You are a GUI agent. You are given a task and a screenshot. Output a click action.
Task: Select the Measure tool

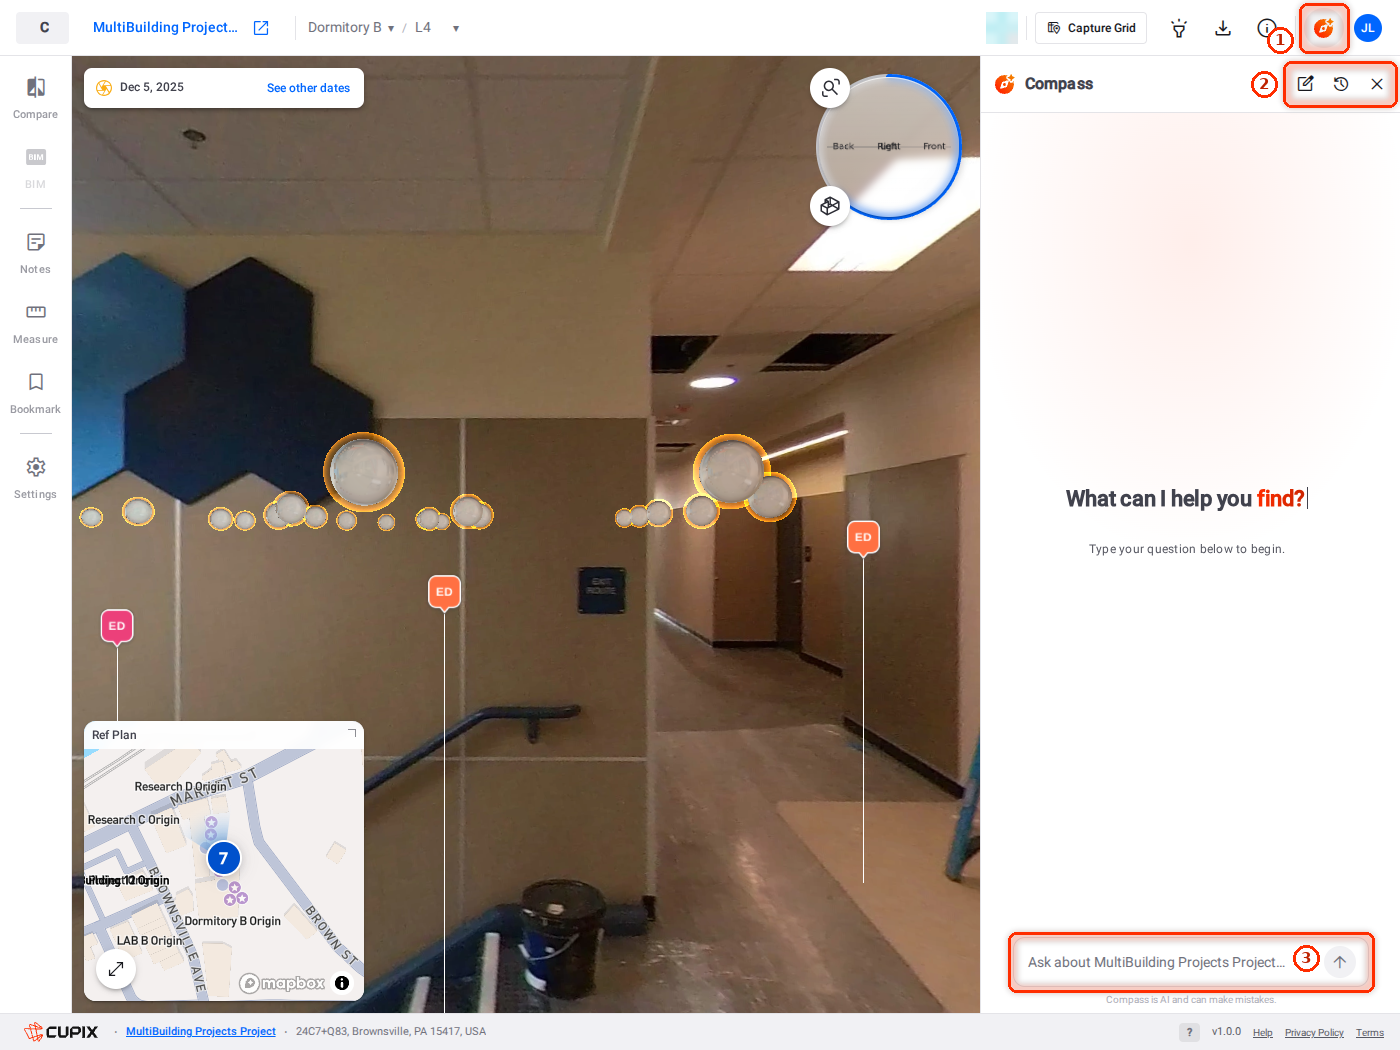35,323
